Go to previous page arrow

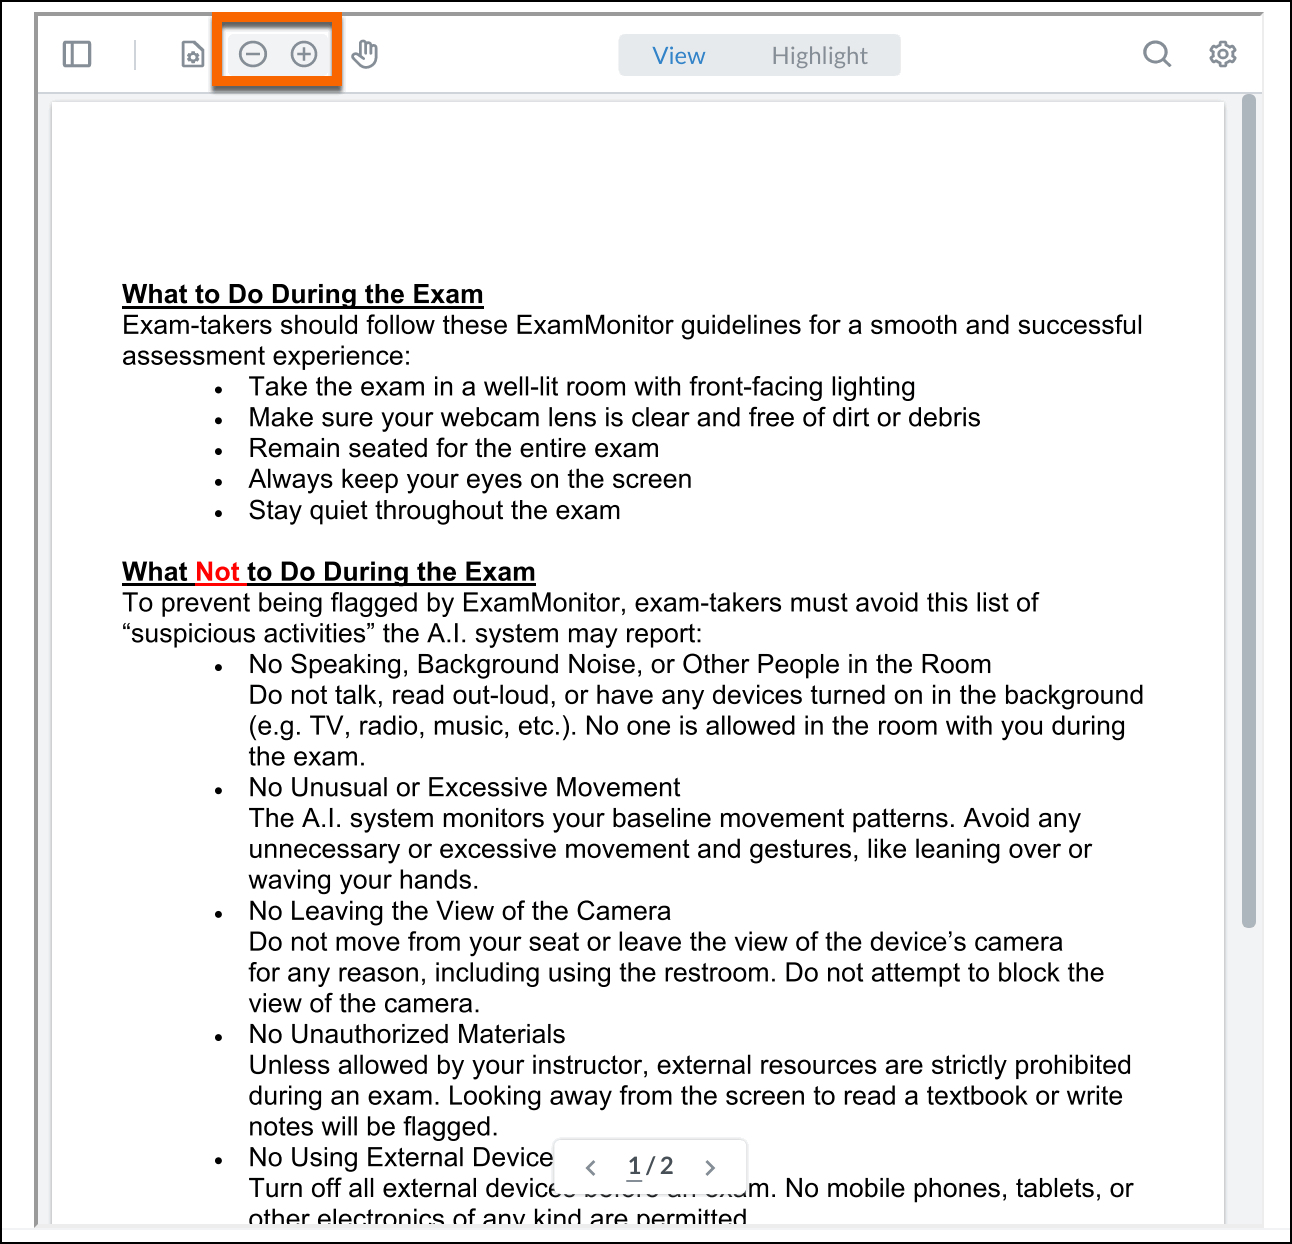591,1167
